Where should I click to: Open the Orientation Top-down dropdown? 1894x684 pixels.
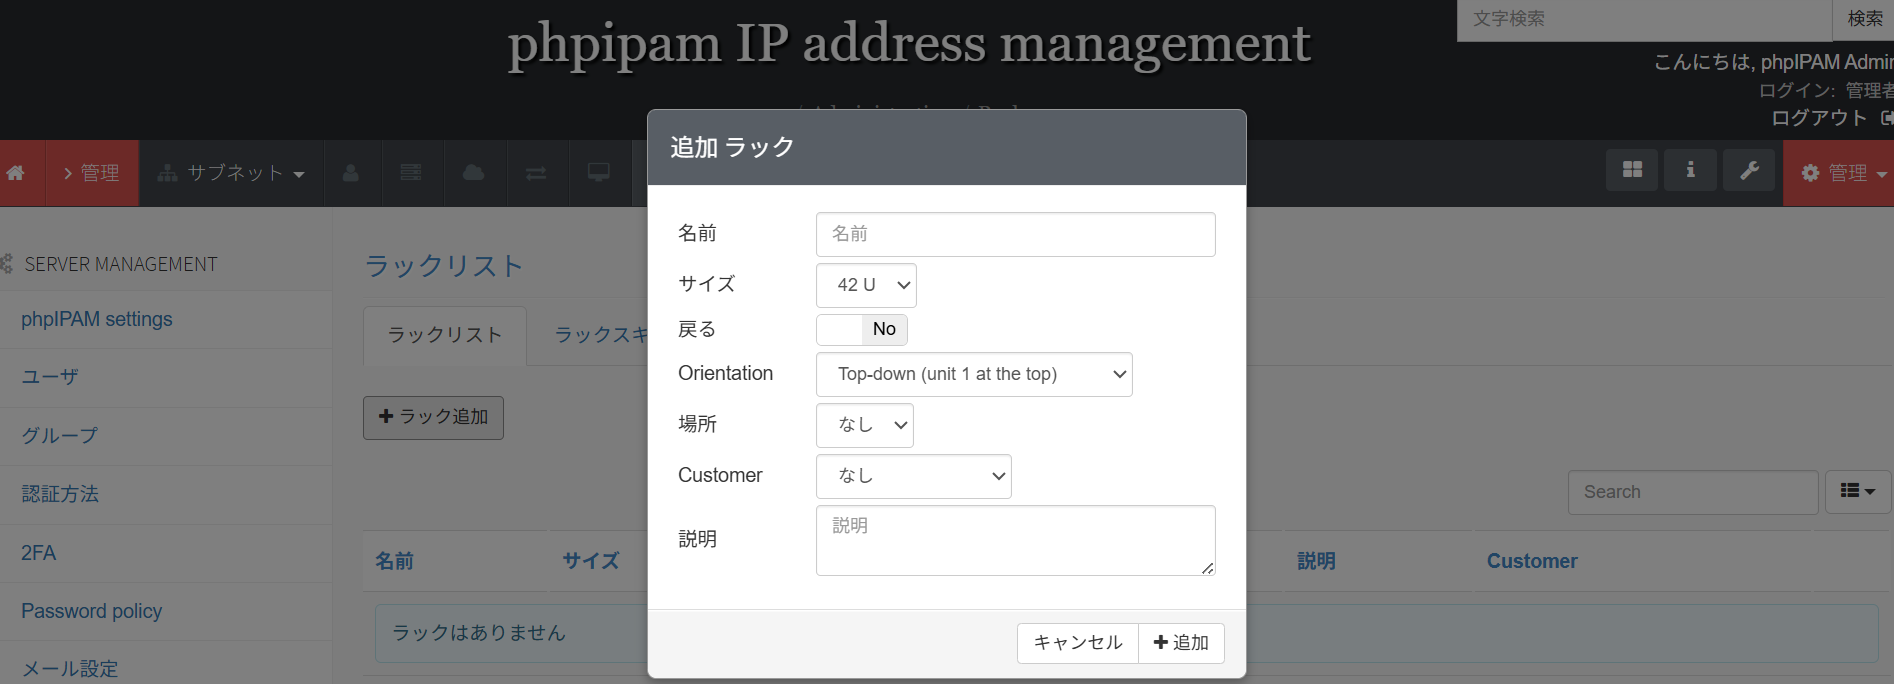[974, 374]
